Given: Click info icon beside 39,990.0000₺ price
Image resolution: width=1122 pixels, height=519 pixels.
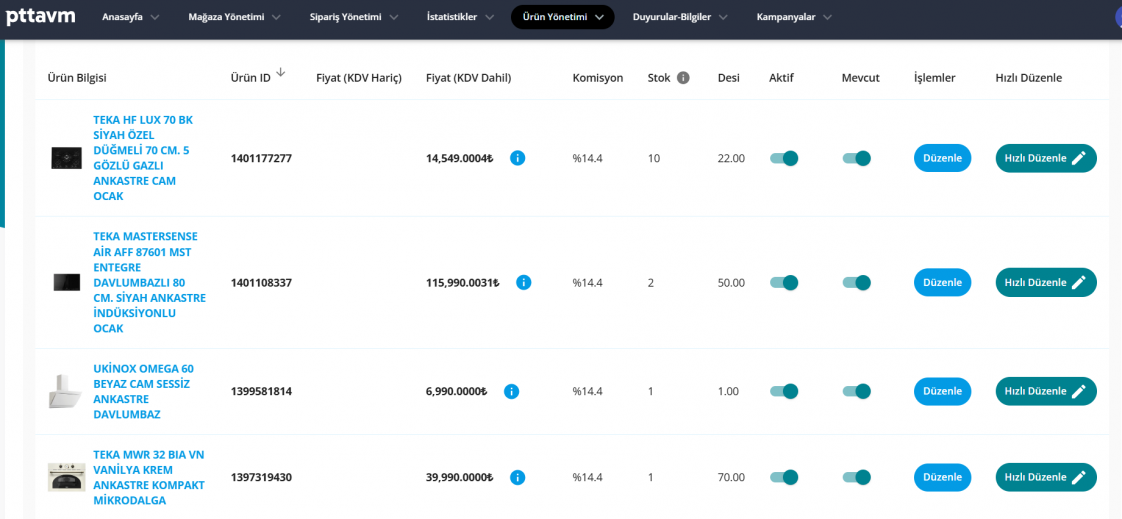Looking at the screenshot, I should (x=517, y=477).
